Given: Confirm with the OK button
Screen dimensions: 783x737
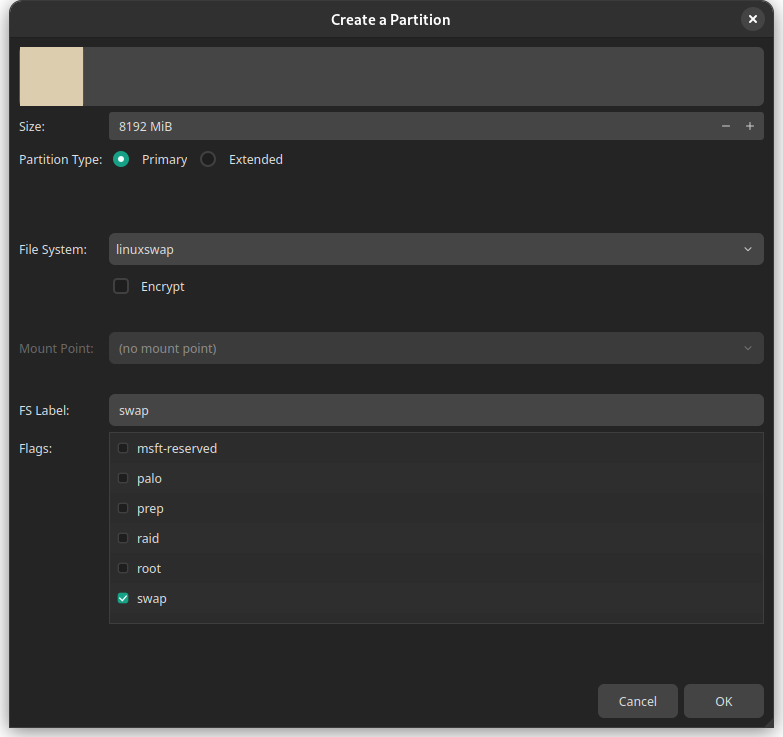Looking at the screenshot, I should pyautogui.click(x=724, y=701).
